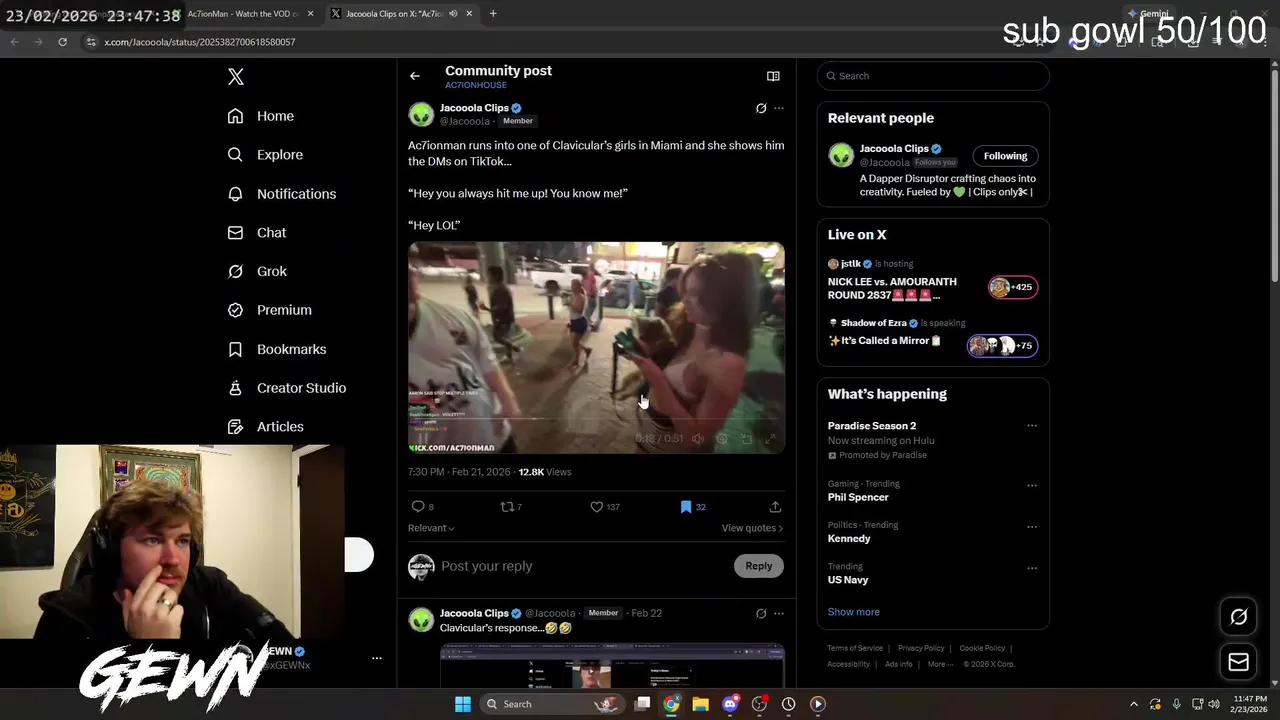The width and height of the screenshot is (1280, 720).
Task: Open File Explorer from the taskbar
Action: [x=701, y=704]
